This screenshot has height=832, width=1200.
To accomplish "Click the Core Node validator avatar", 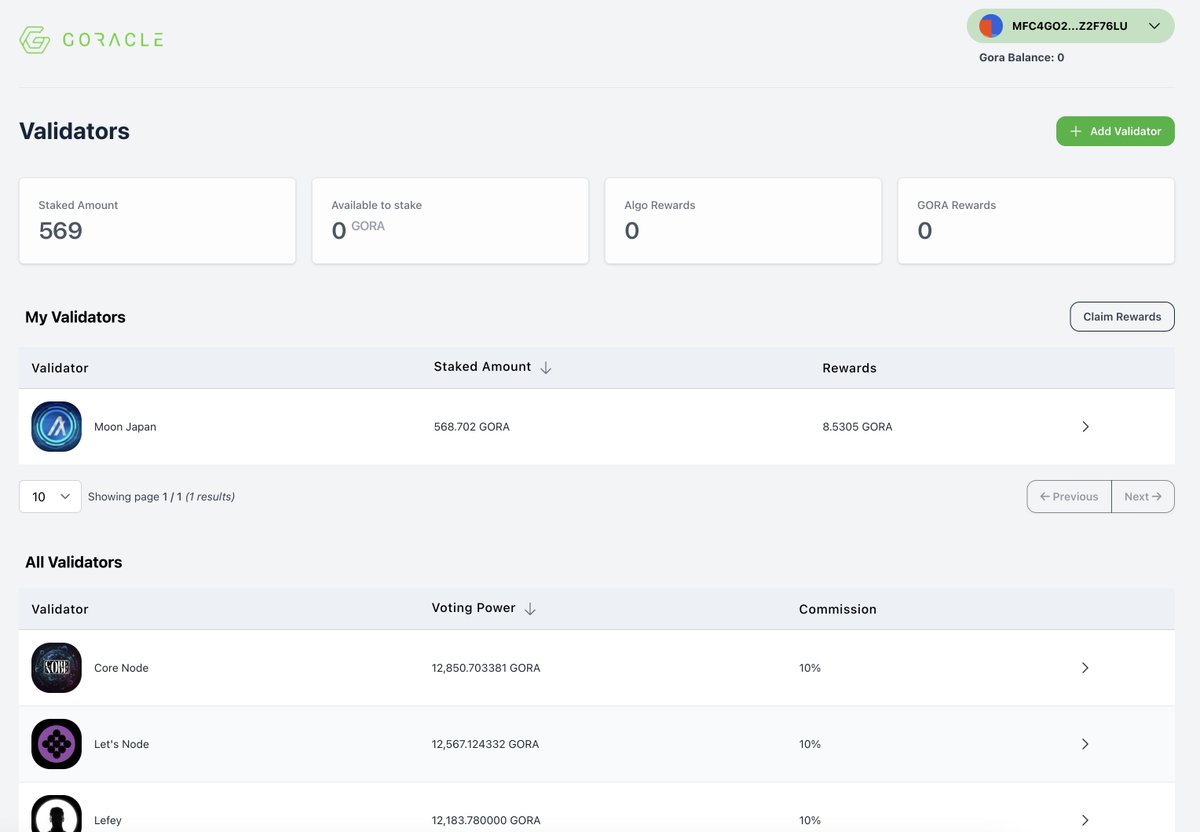I will pos(56,668).
